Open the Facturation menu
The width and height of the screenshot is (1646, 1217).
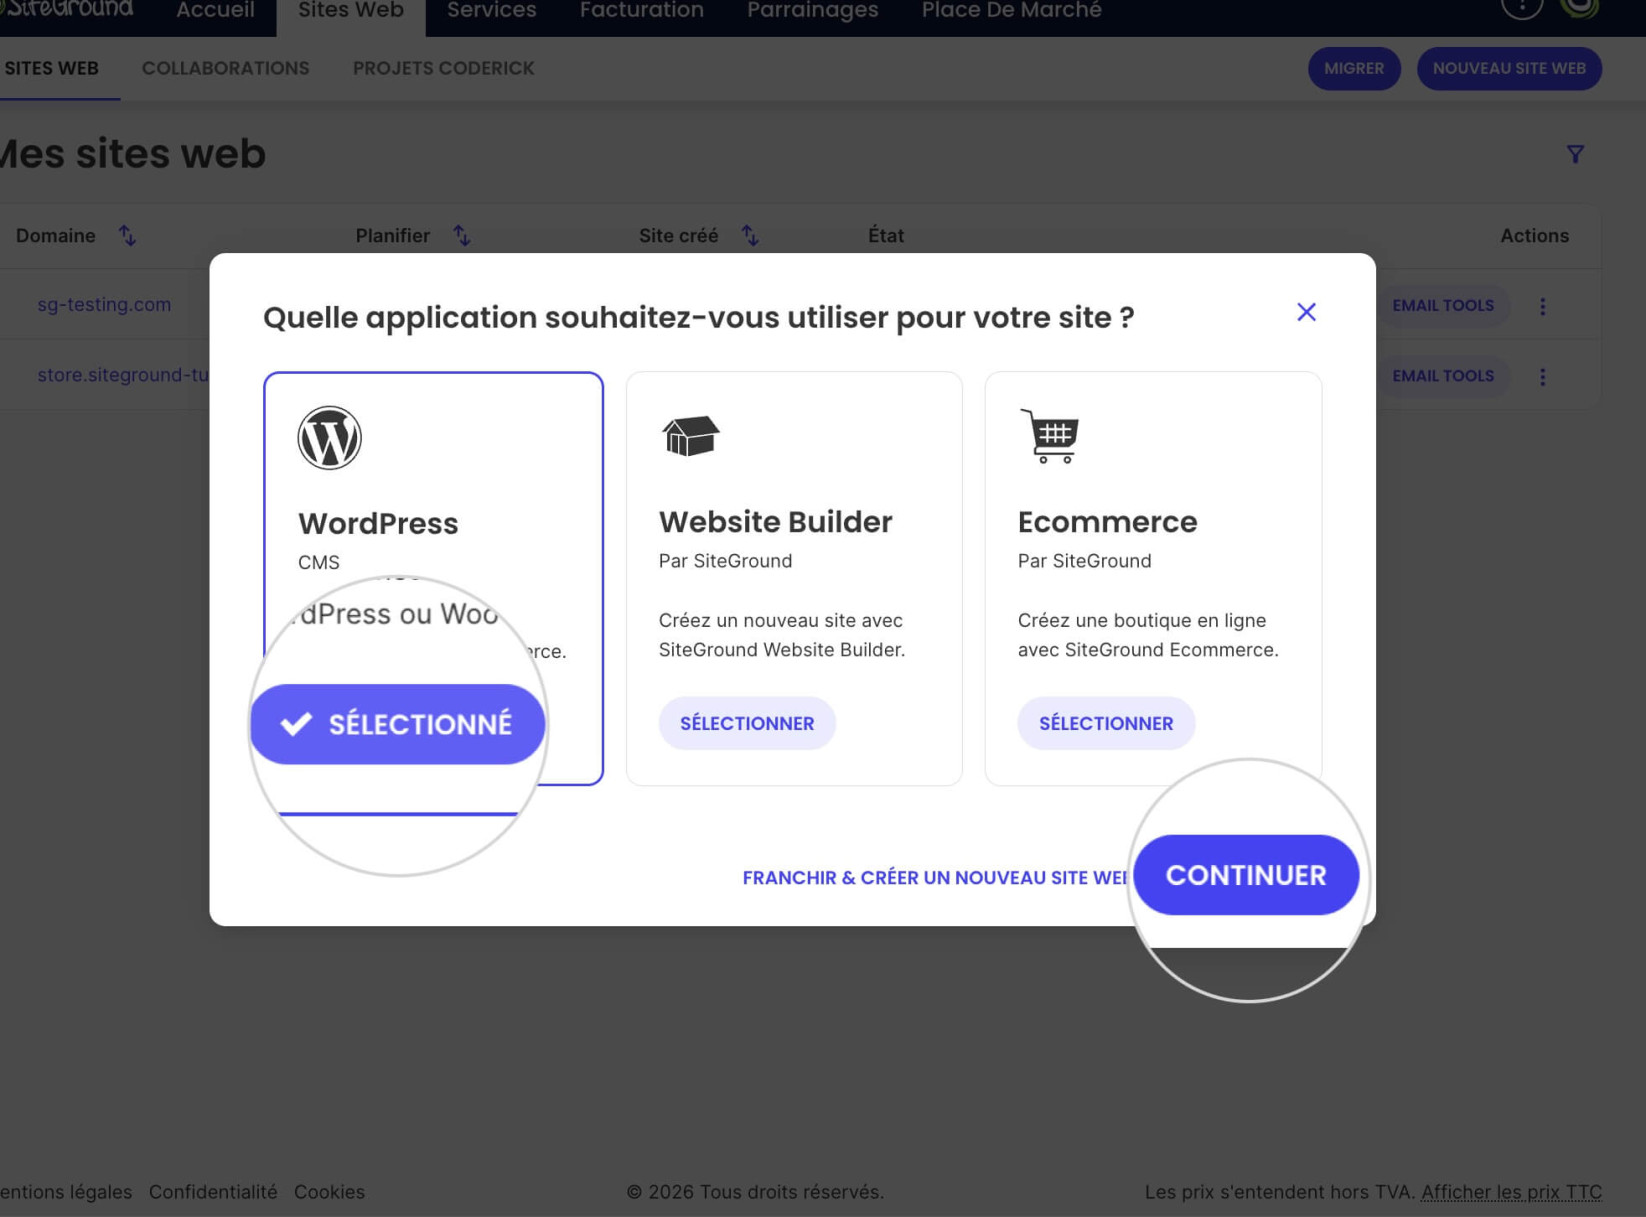642,11
